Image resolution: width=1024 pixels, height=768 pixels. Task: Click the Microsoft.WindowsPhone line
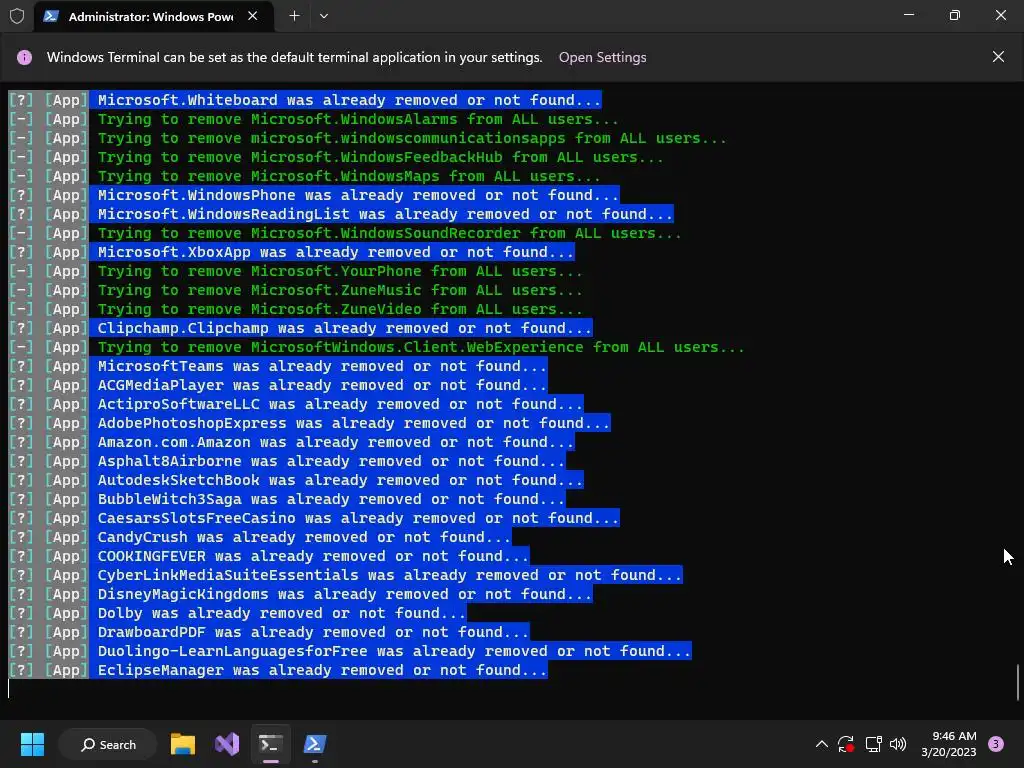313,195
